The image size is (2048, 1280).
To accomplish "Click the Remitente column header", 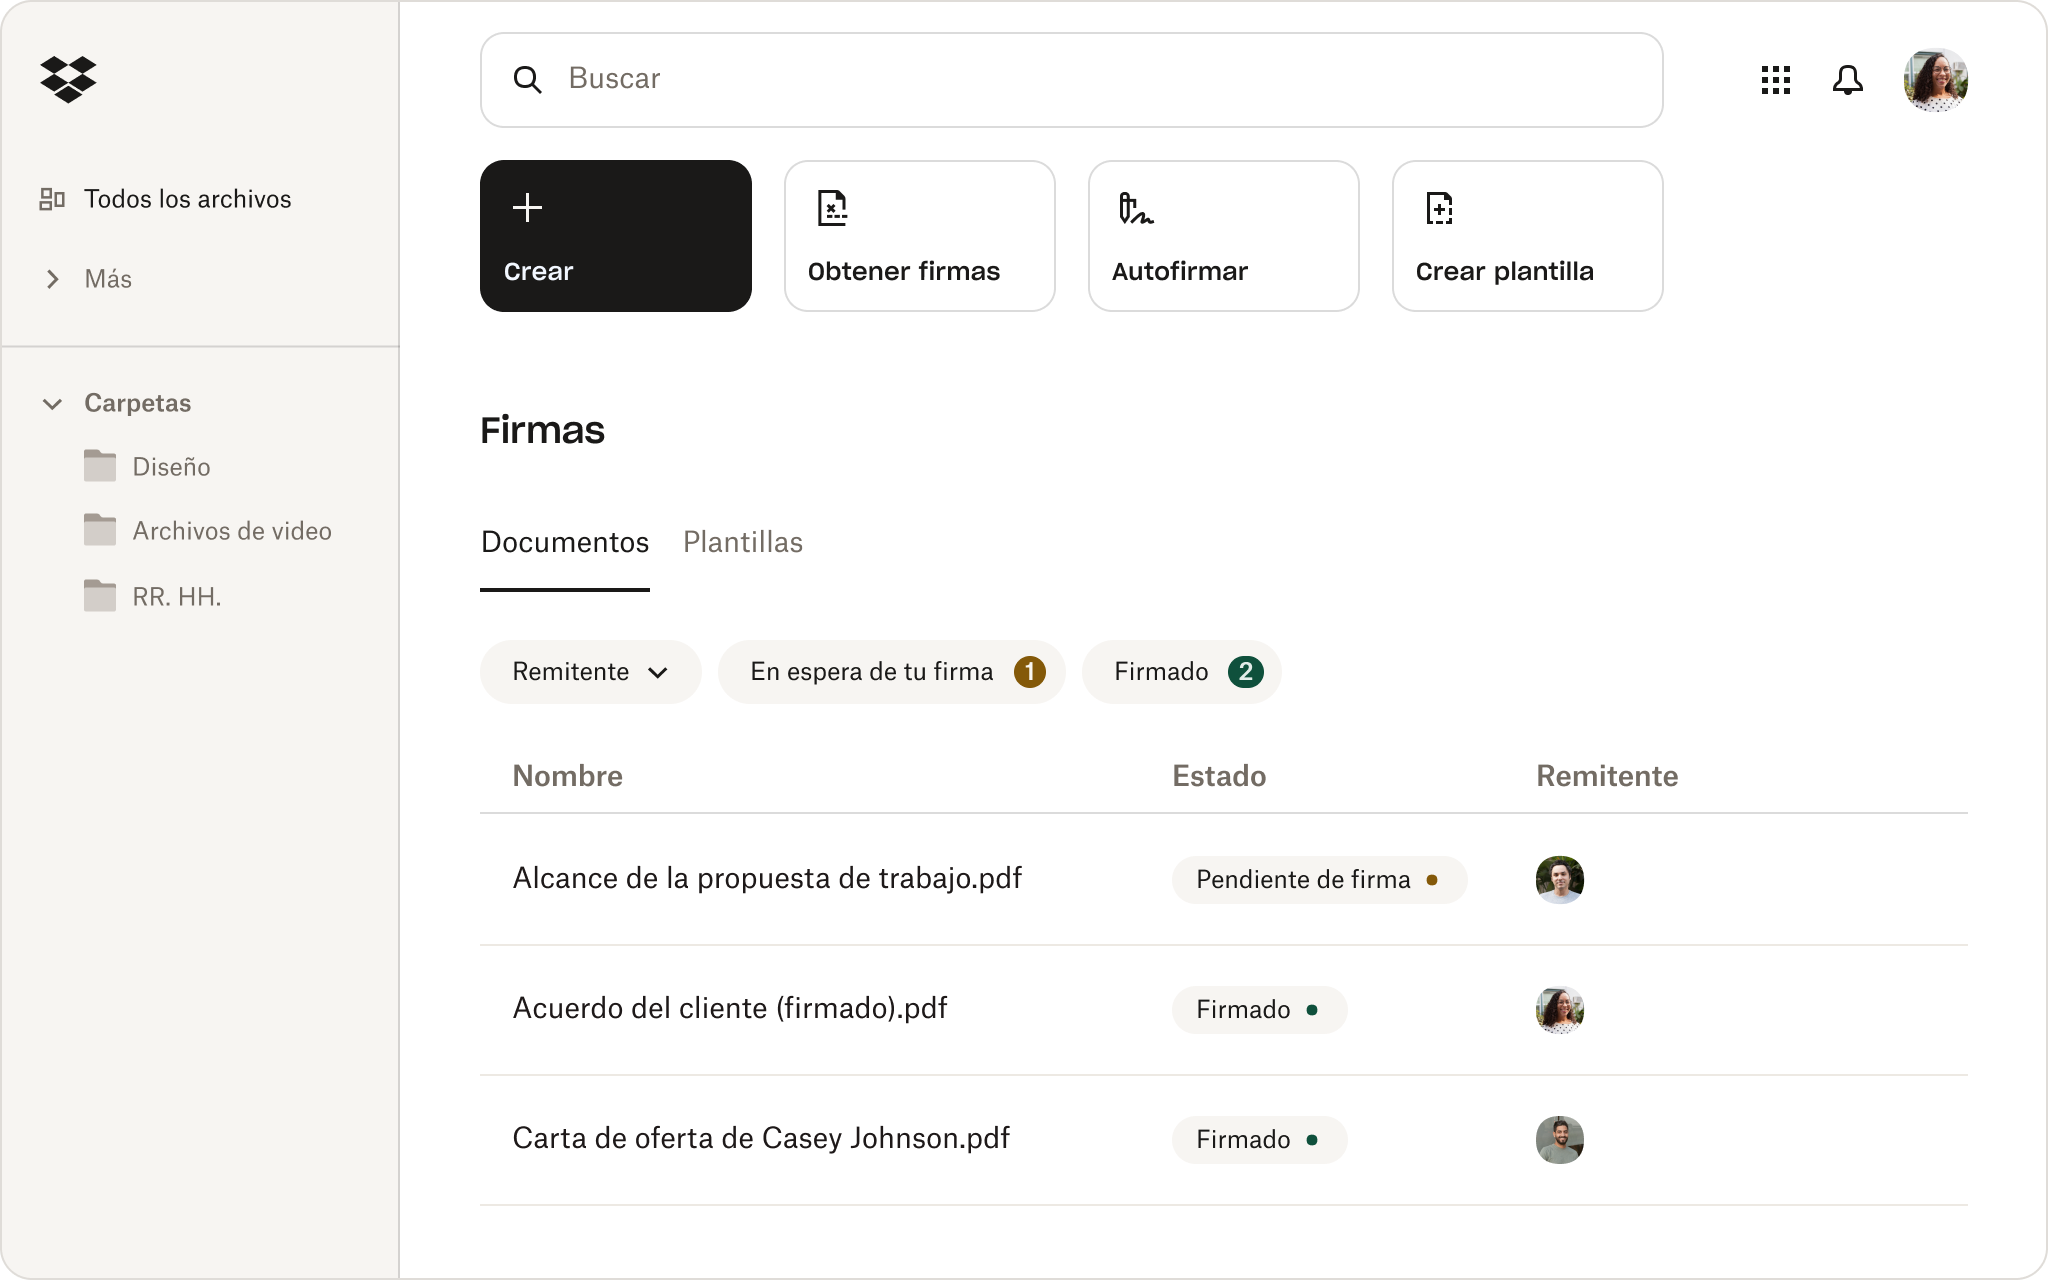I will tap(1607, 776).
